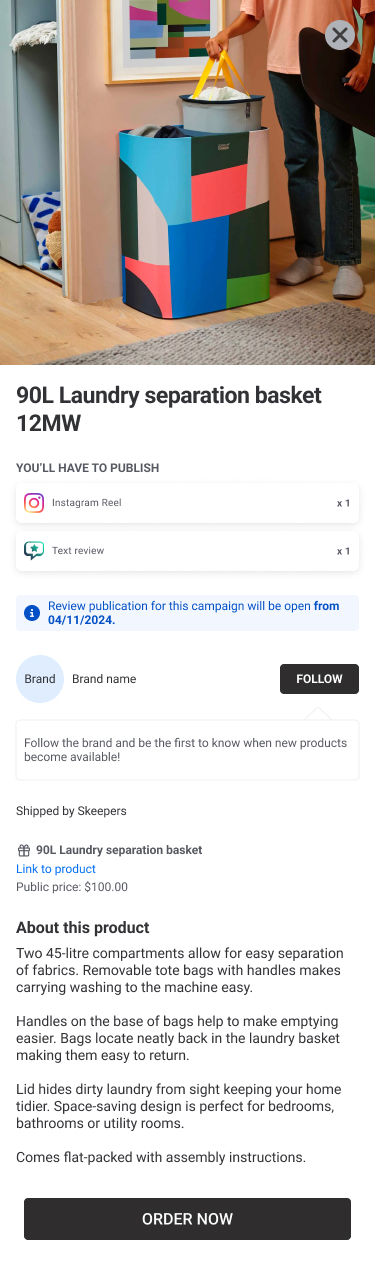
Task: Click the blue info icon
Action: tap(32, 613)
